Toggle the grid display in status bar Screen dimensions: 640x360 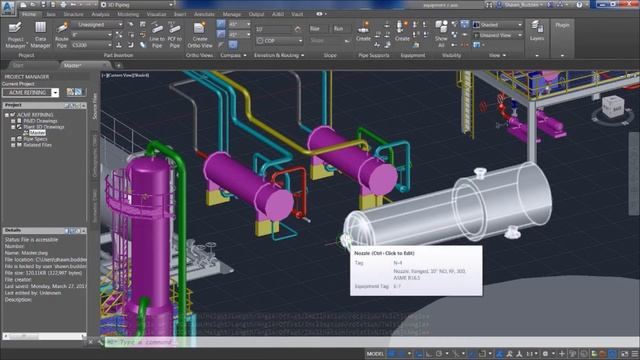tap(392, 354)
